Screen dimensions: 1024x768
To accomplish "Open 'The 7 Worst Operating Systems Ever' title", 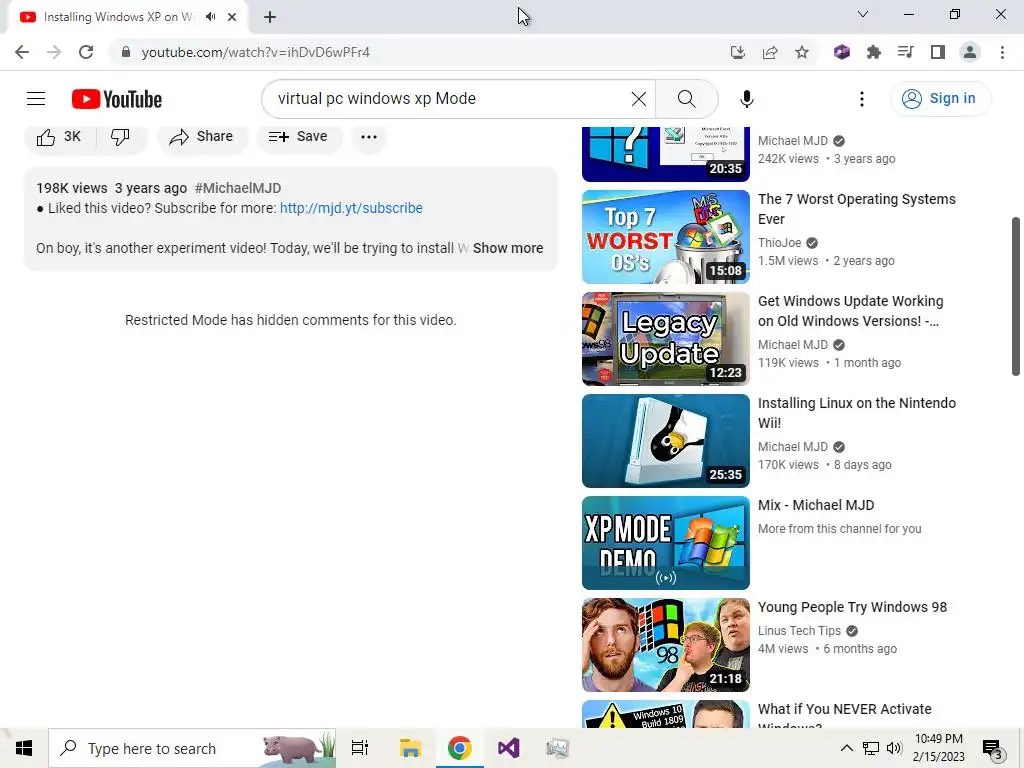I will (856, 209).
